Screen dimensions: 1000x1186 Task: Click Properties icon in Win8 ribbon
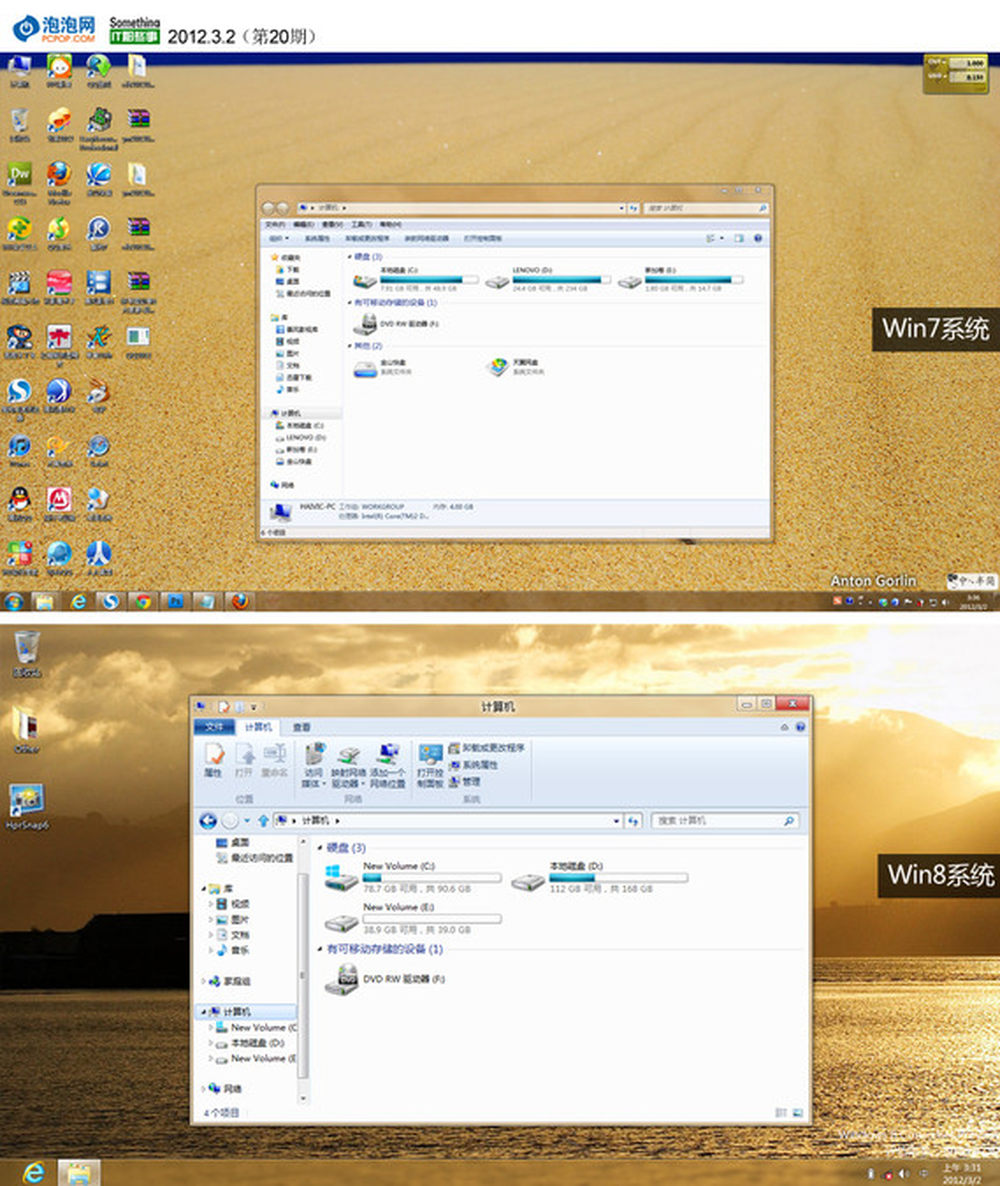point(213,759)
